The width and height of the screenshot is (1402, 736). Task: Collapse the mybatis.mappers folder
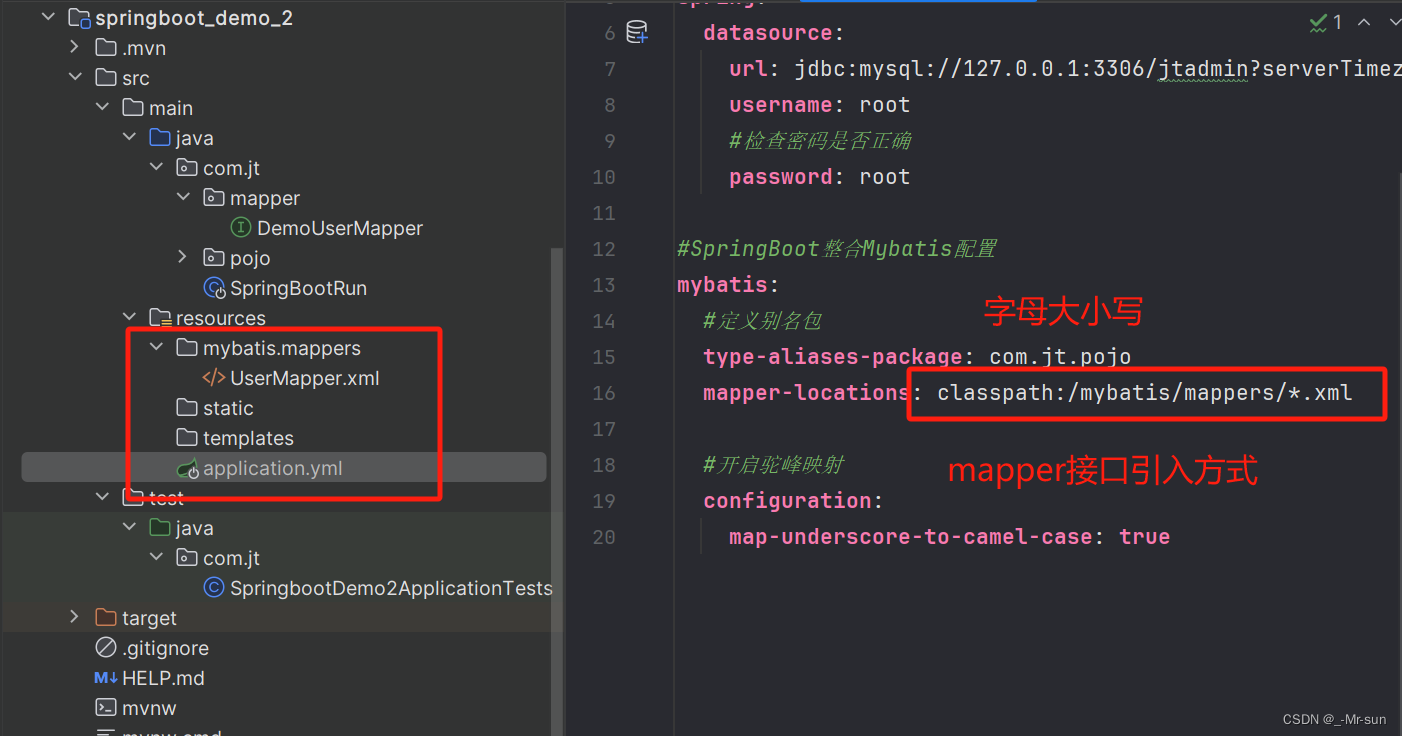pos(157,348)
